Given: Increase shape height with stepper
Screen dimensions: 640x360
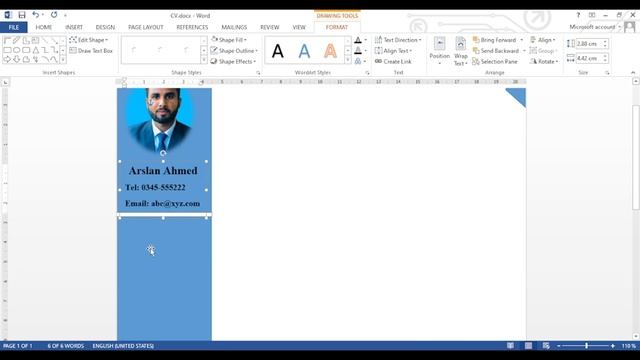Looking at the screenshot, I should pos(605,41).
